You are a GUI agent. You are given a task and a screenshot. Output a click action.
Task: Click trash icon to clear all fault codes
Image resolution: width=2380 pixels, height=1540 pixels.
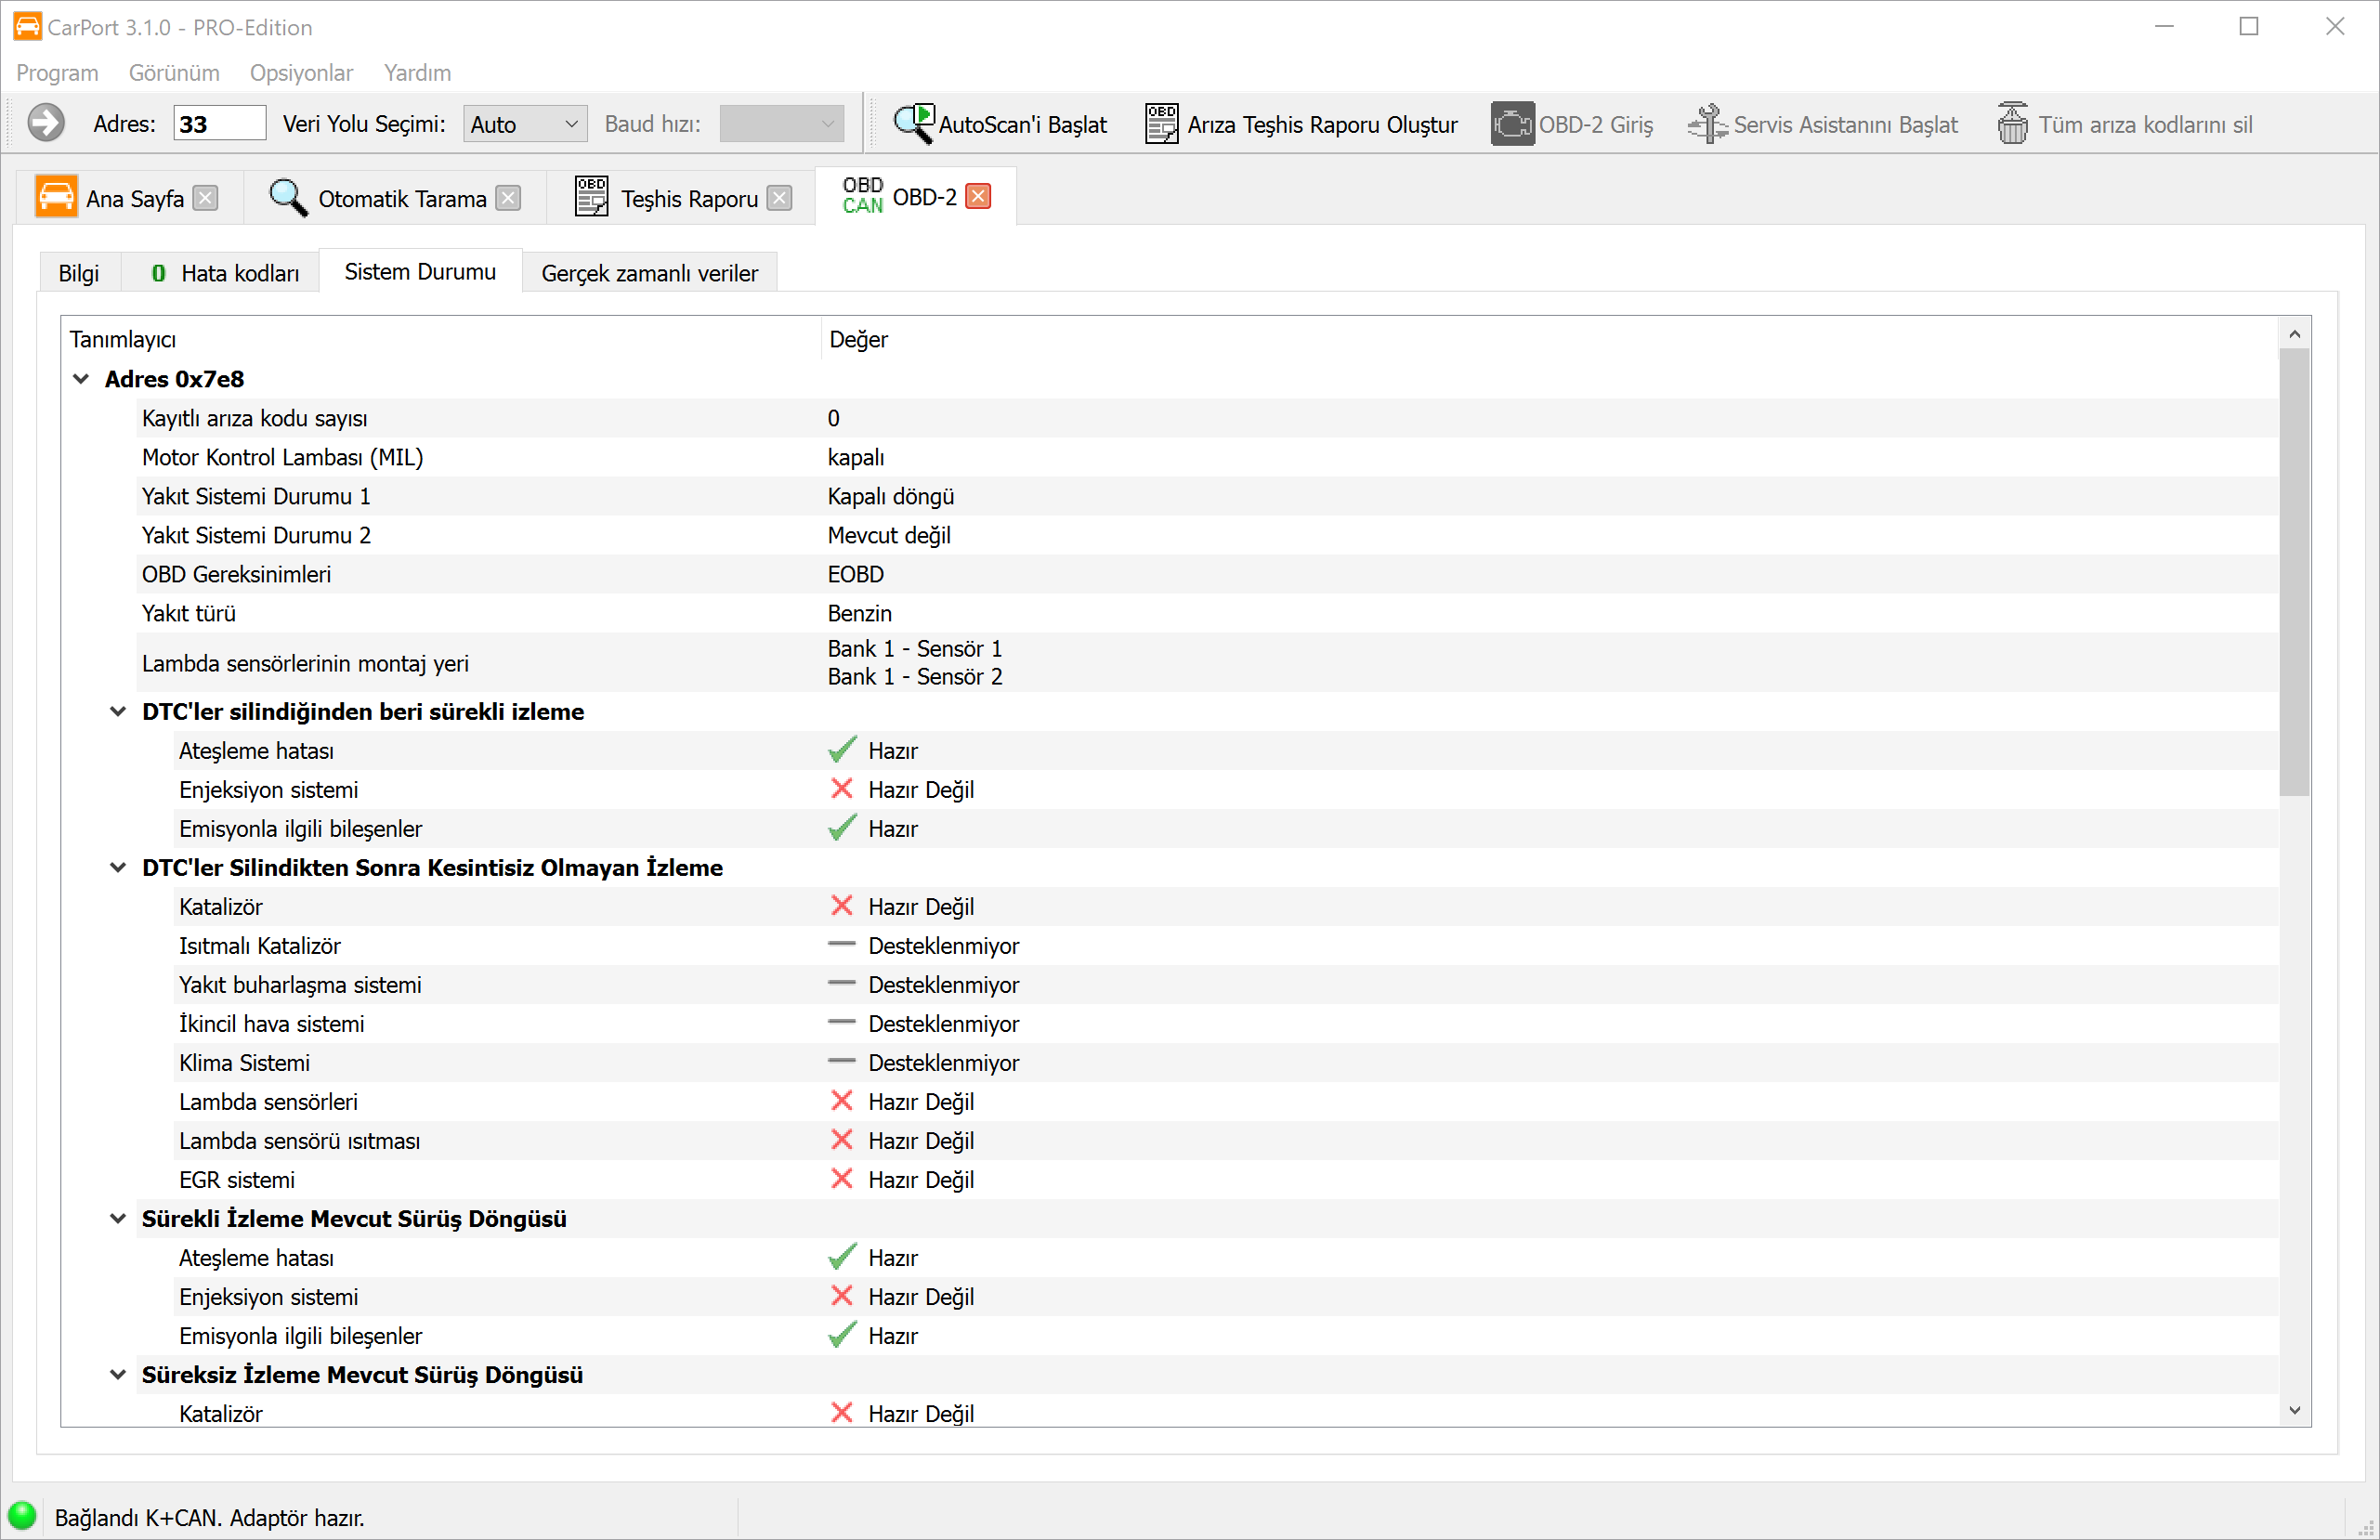click(2012, 124)
